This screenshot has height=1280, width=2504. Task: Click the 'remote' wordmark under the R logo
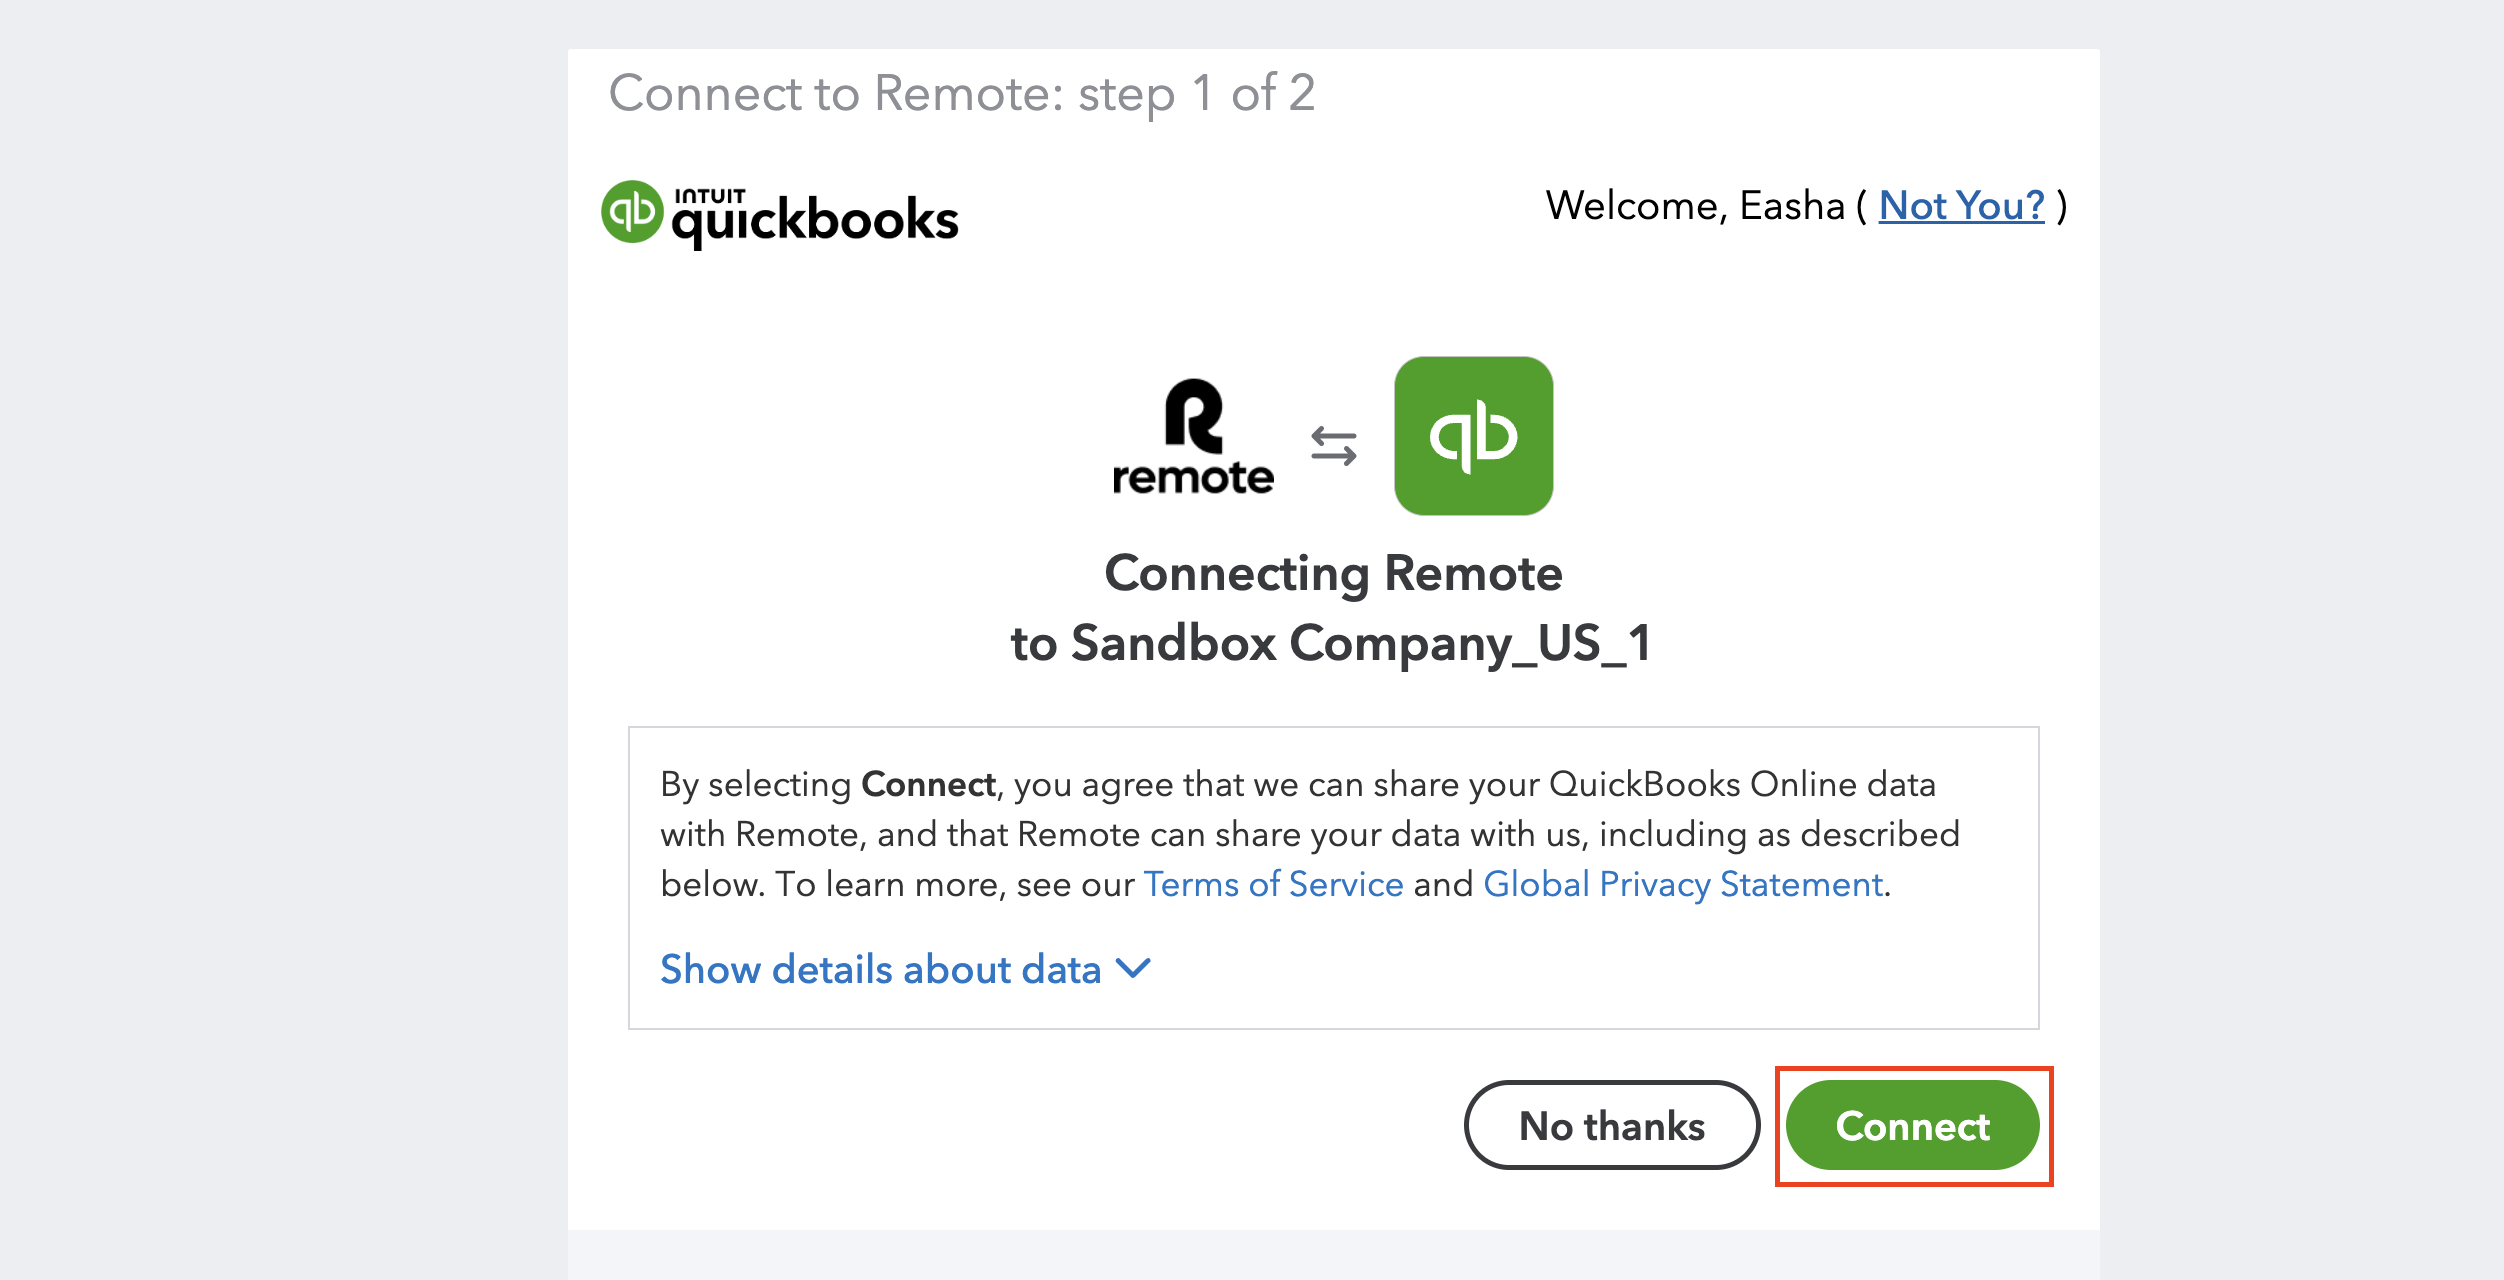(x=1193, y=477)
